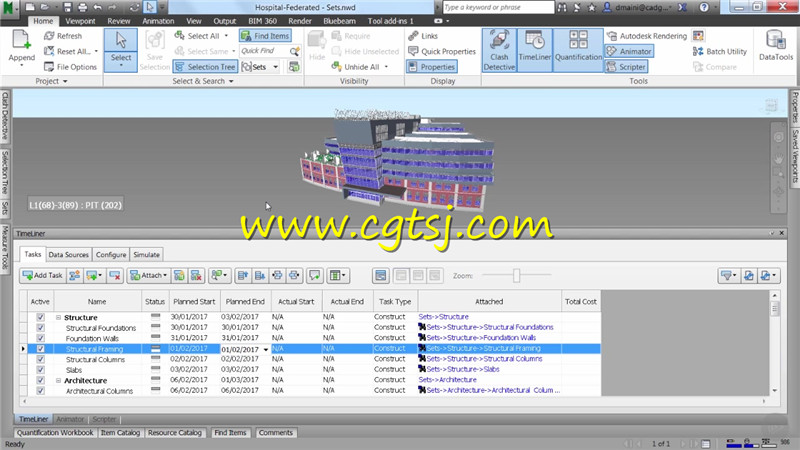Click the clear attachment icon
The image size is (800, 450).
tap(196, 276)
